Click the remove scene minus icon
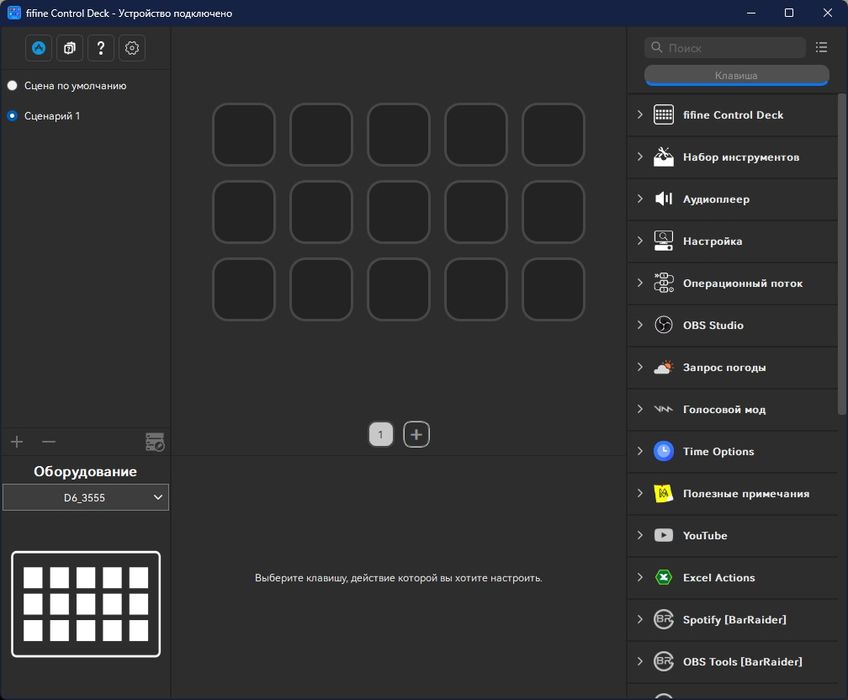The width and height of the screenshot is (848, 700). [48, 442]
